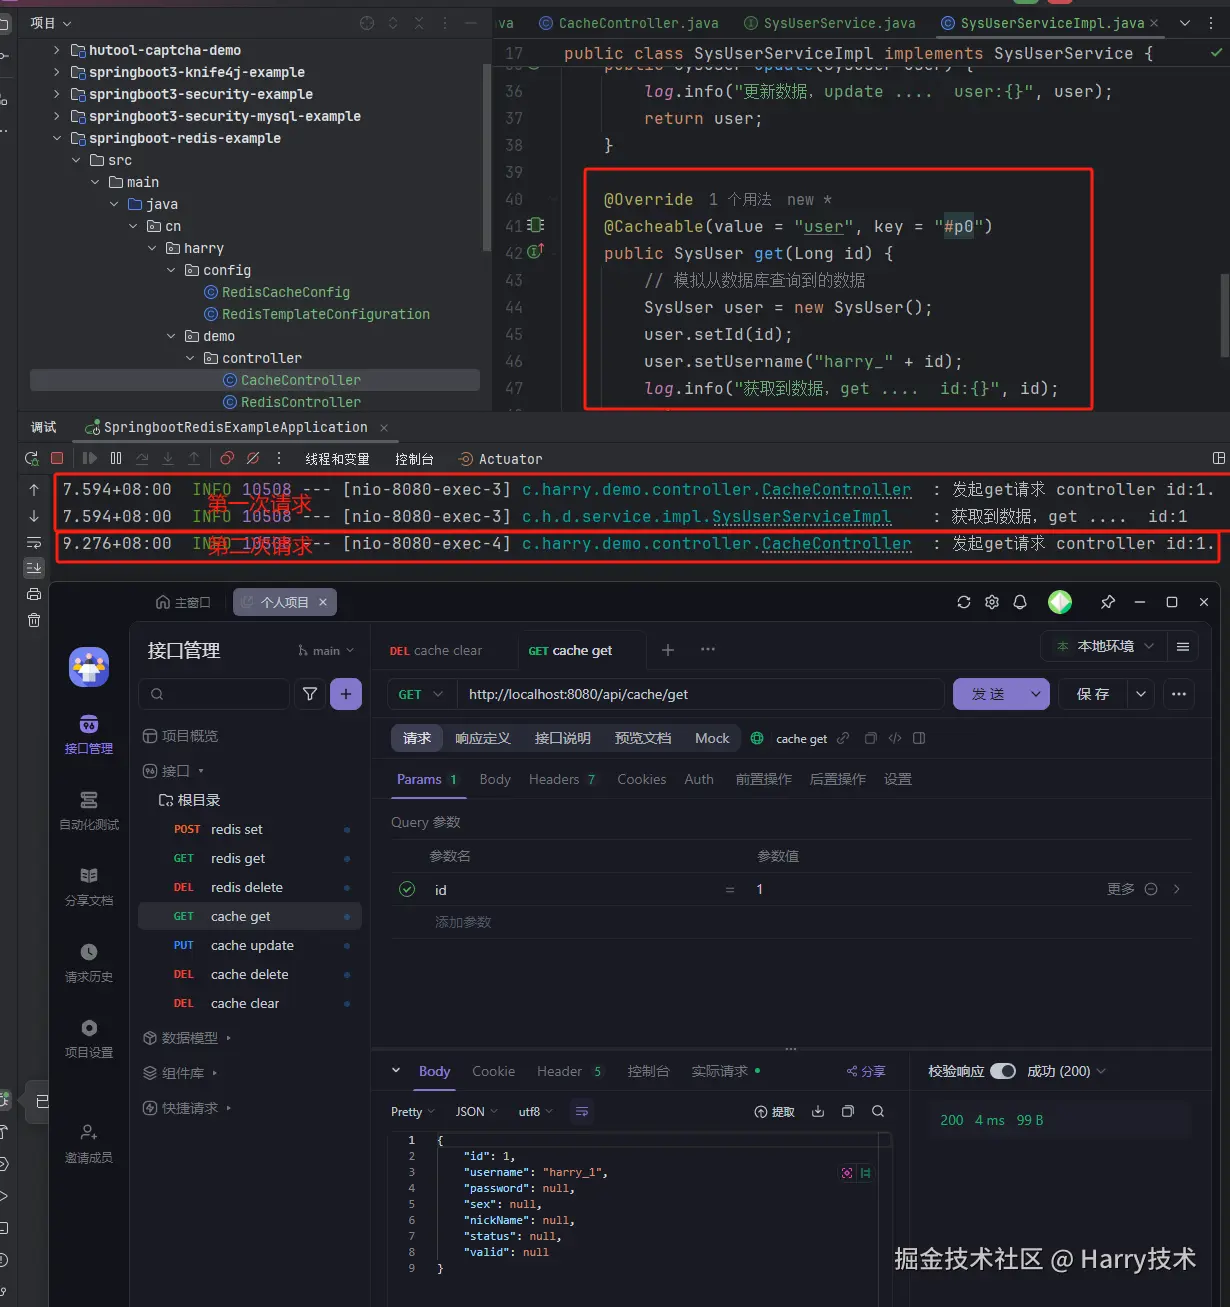
Task: Collapse the config package node
Action: coord(171,270)
